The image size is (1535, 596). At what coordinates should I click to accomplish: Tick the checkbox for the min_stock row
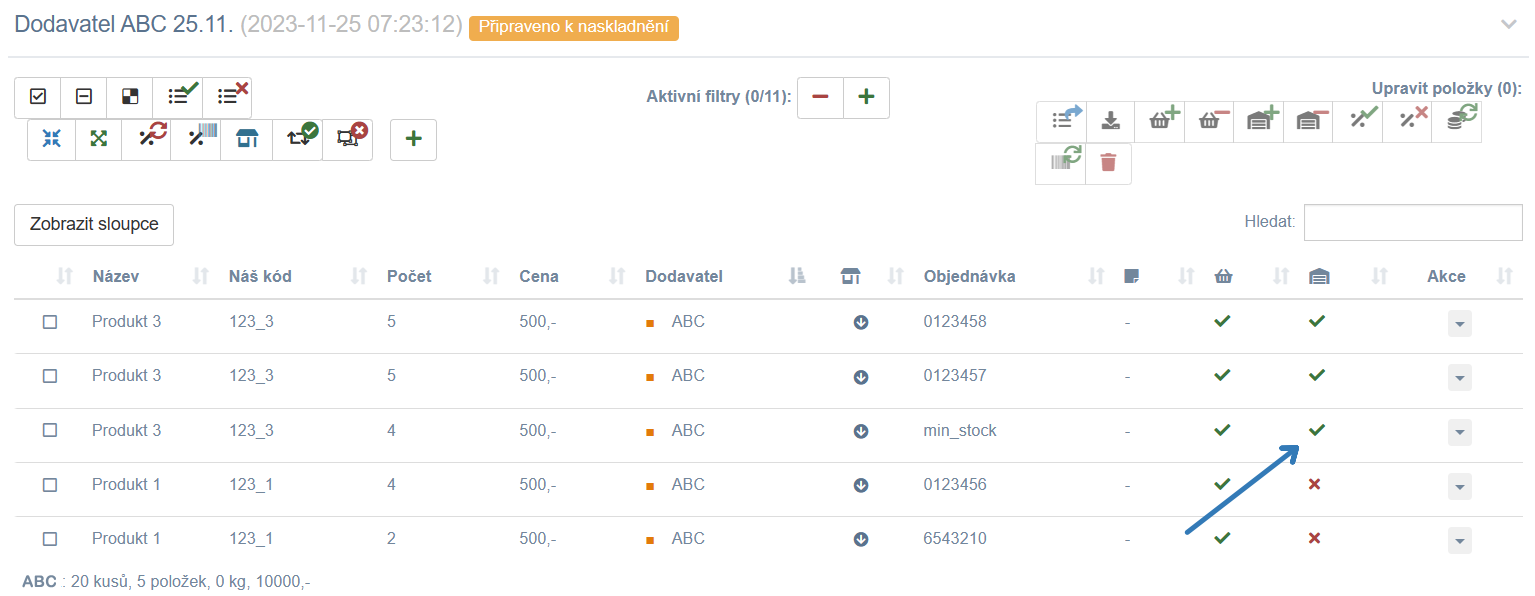[50, 430]
